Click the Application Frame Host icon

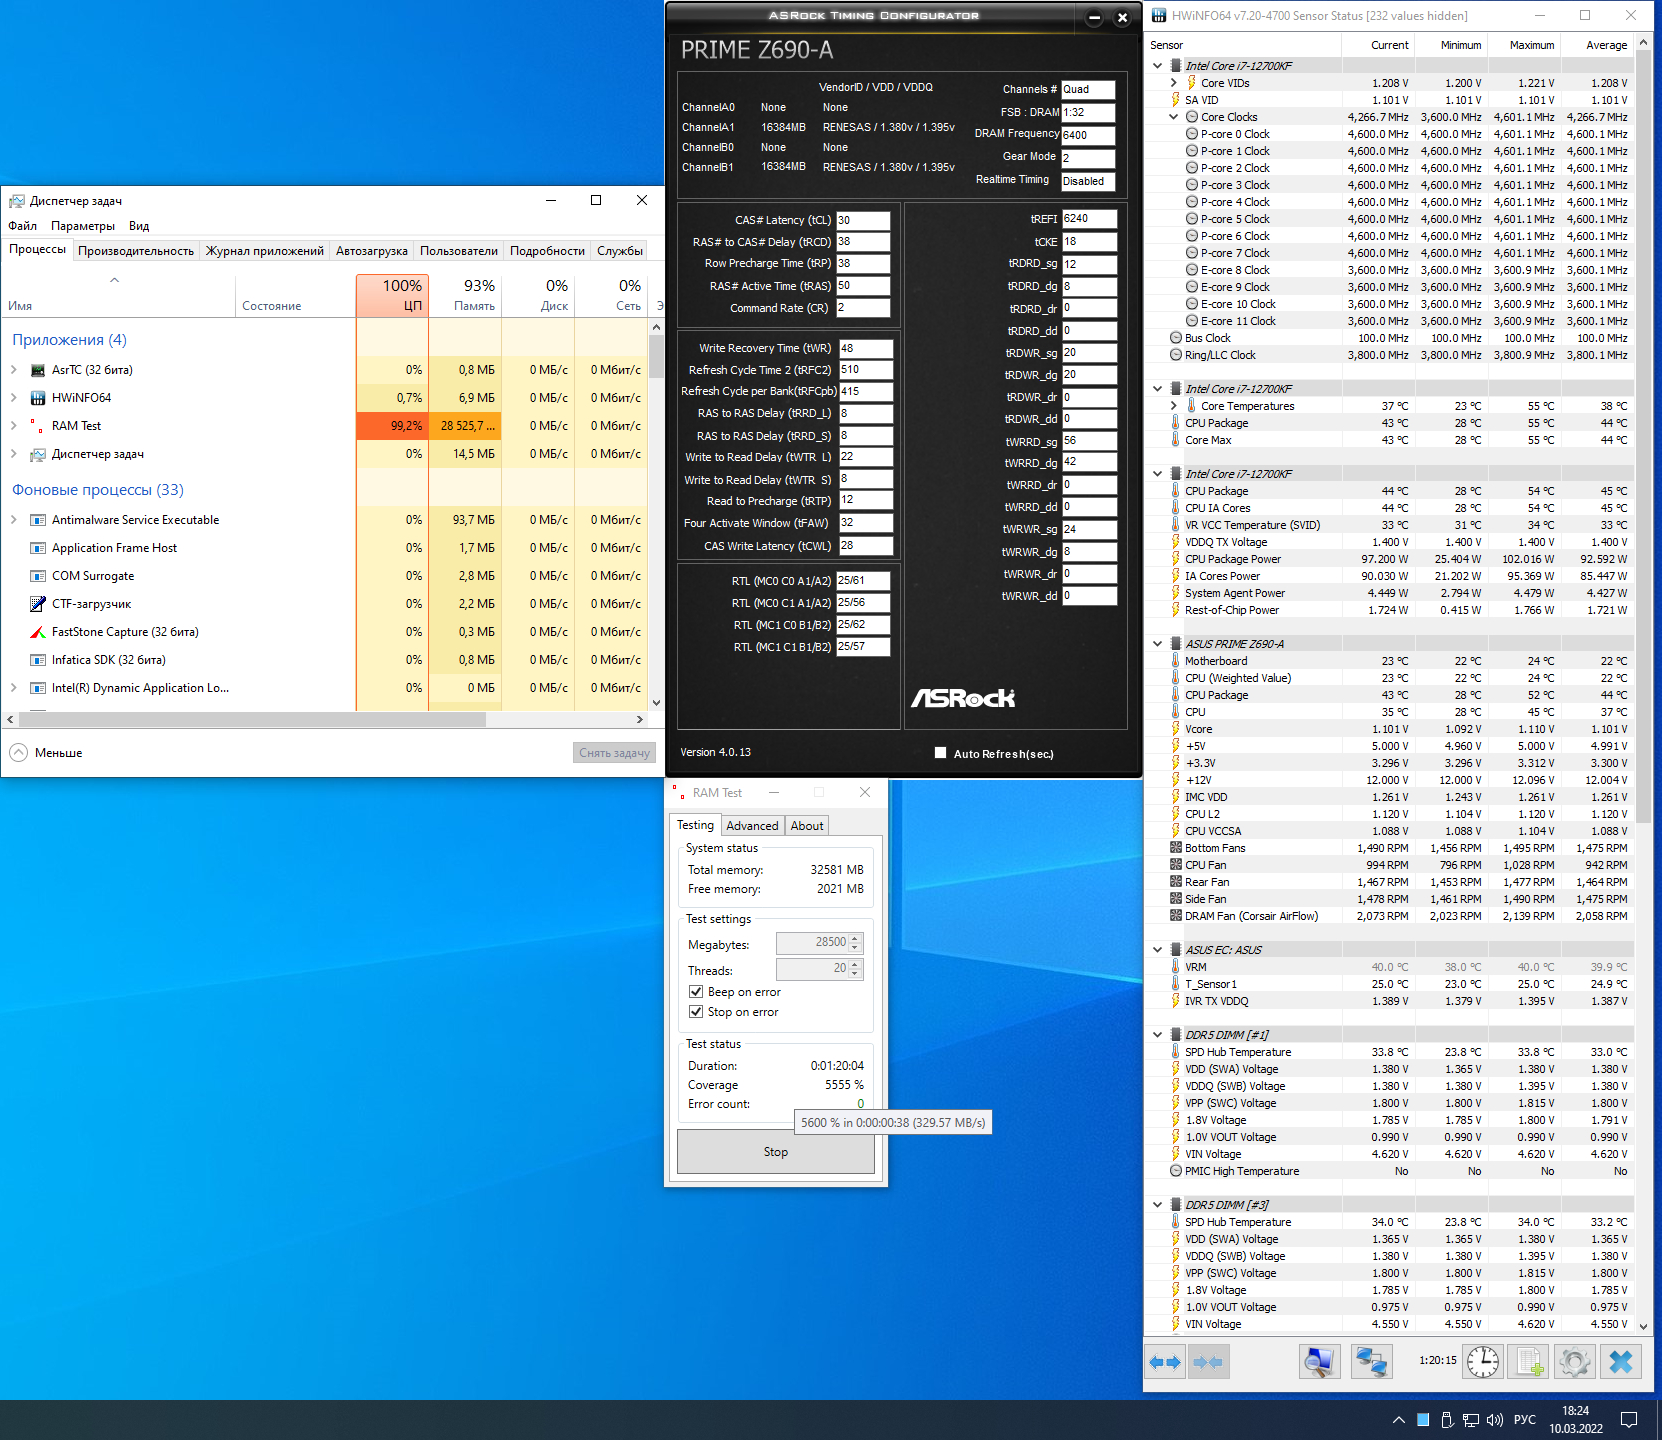(38, 548)
